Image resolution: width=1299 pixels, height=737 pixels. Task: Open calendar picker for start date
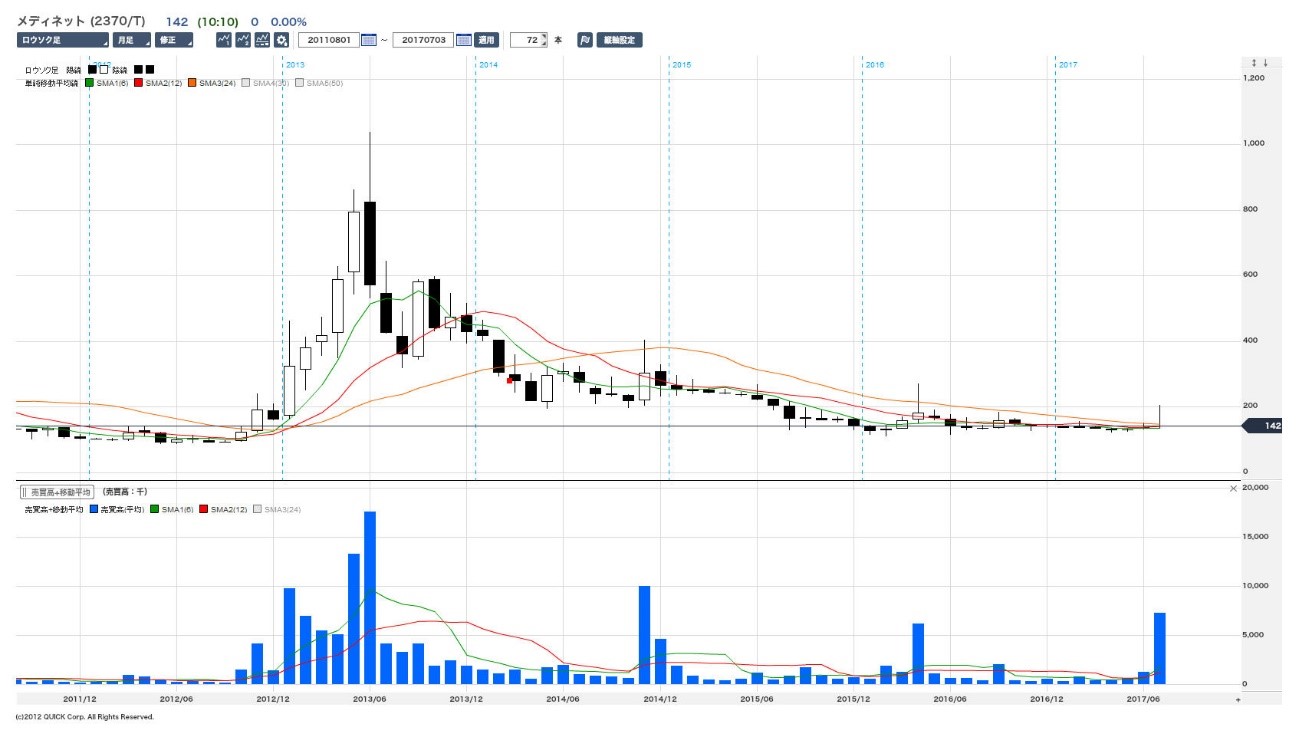click(368, 40)
